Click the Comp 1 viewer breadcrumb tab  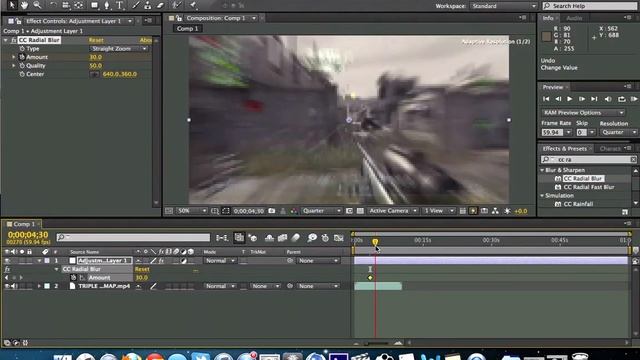coord(188,29)
